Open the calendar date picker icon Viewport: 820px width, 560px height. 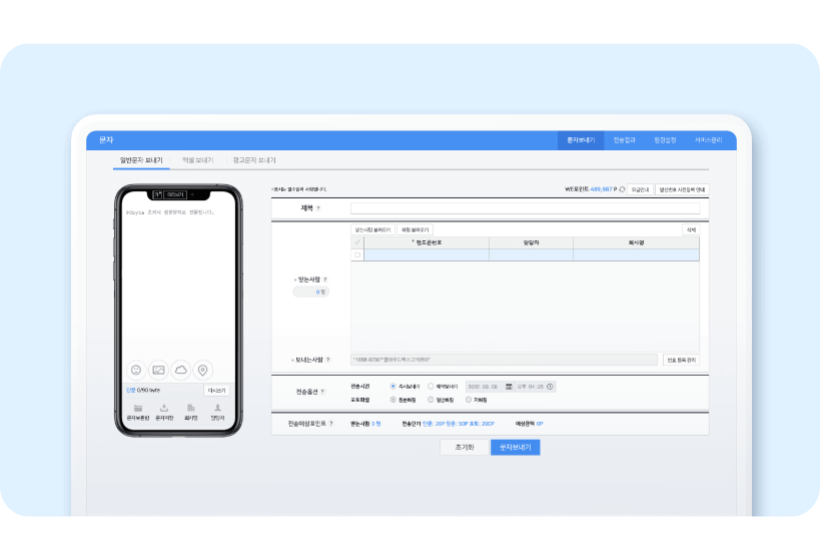pos(509,386)
